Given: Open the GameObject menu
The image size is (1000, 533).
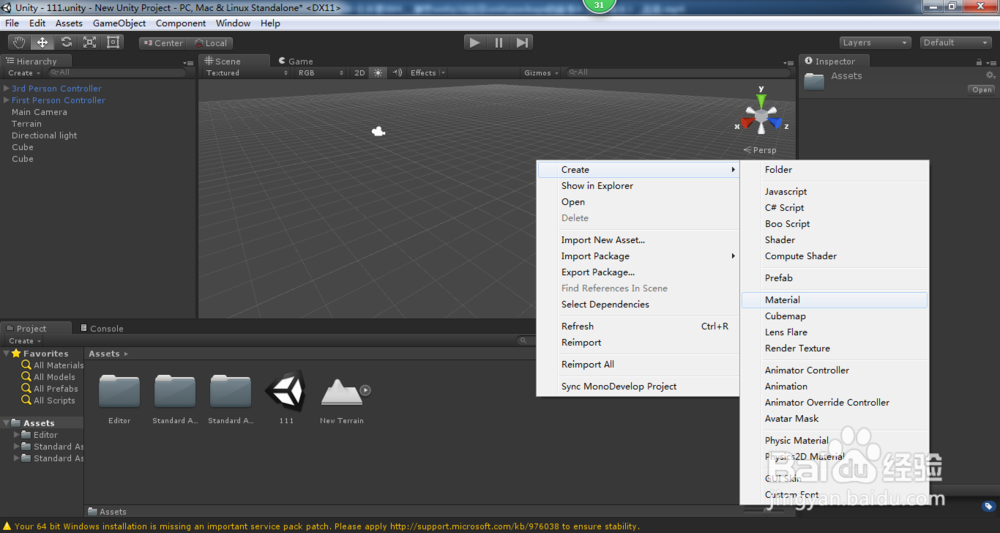Looking at the screenshot, I should [119, 23].
